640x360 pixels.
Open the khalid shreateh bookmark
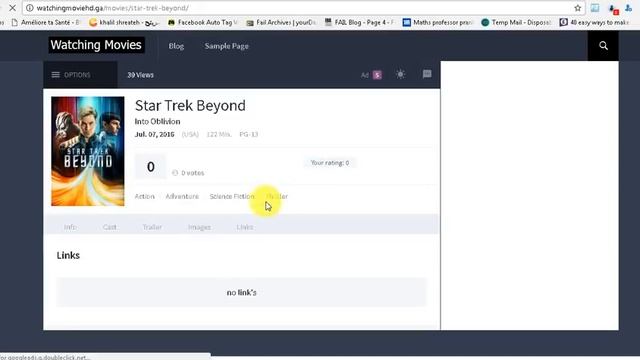(x=124, y=22)
